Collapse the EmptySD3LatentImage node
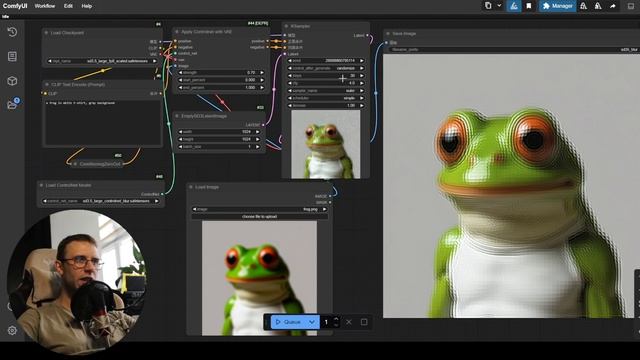Viewport: 640px width, 360px height. 177,116
